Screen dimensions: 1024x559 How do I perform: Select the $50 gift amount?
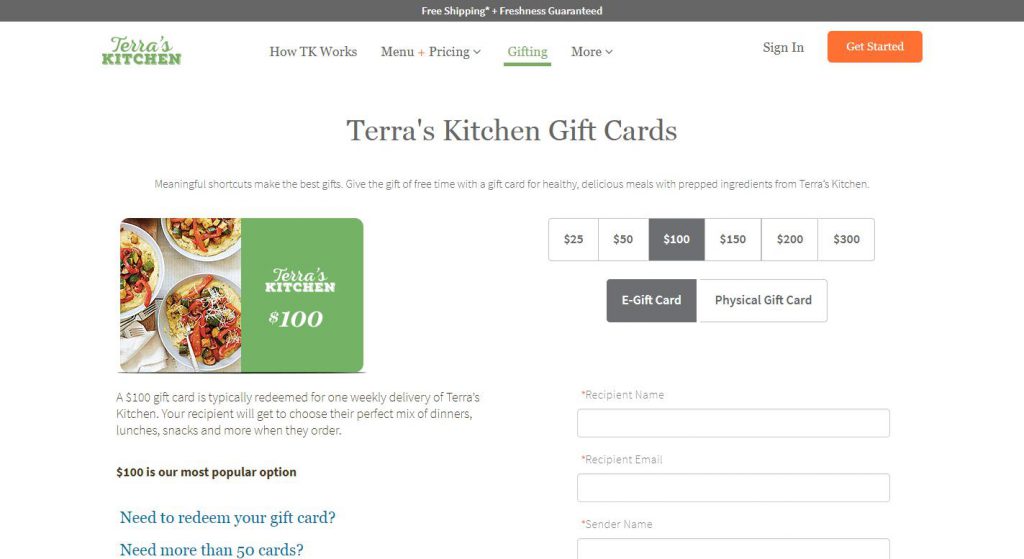(623, 239)
